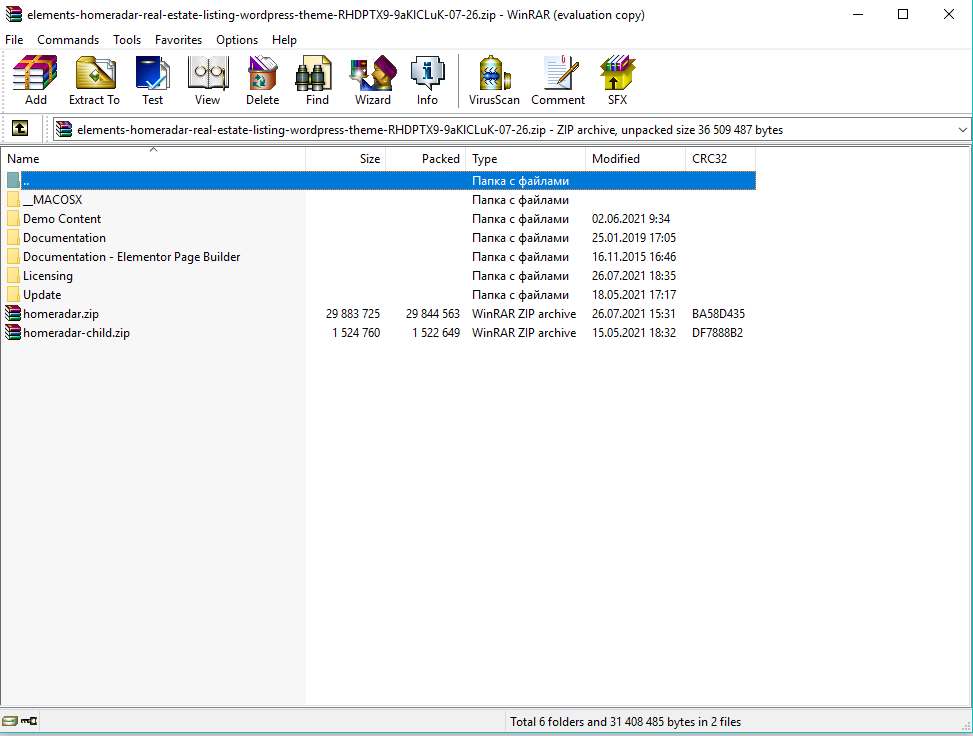Maximize the WinRAR window

[x=903, y=14]
